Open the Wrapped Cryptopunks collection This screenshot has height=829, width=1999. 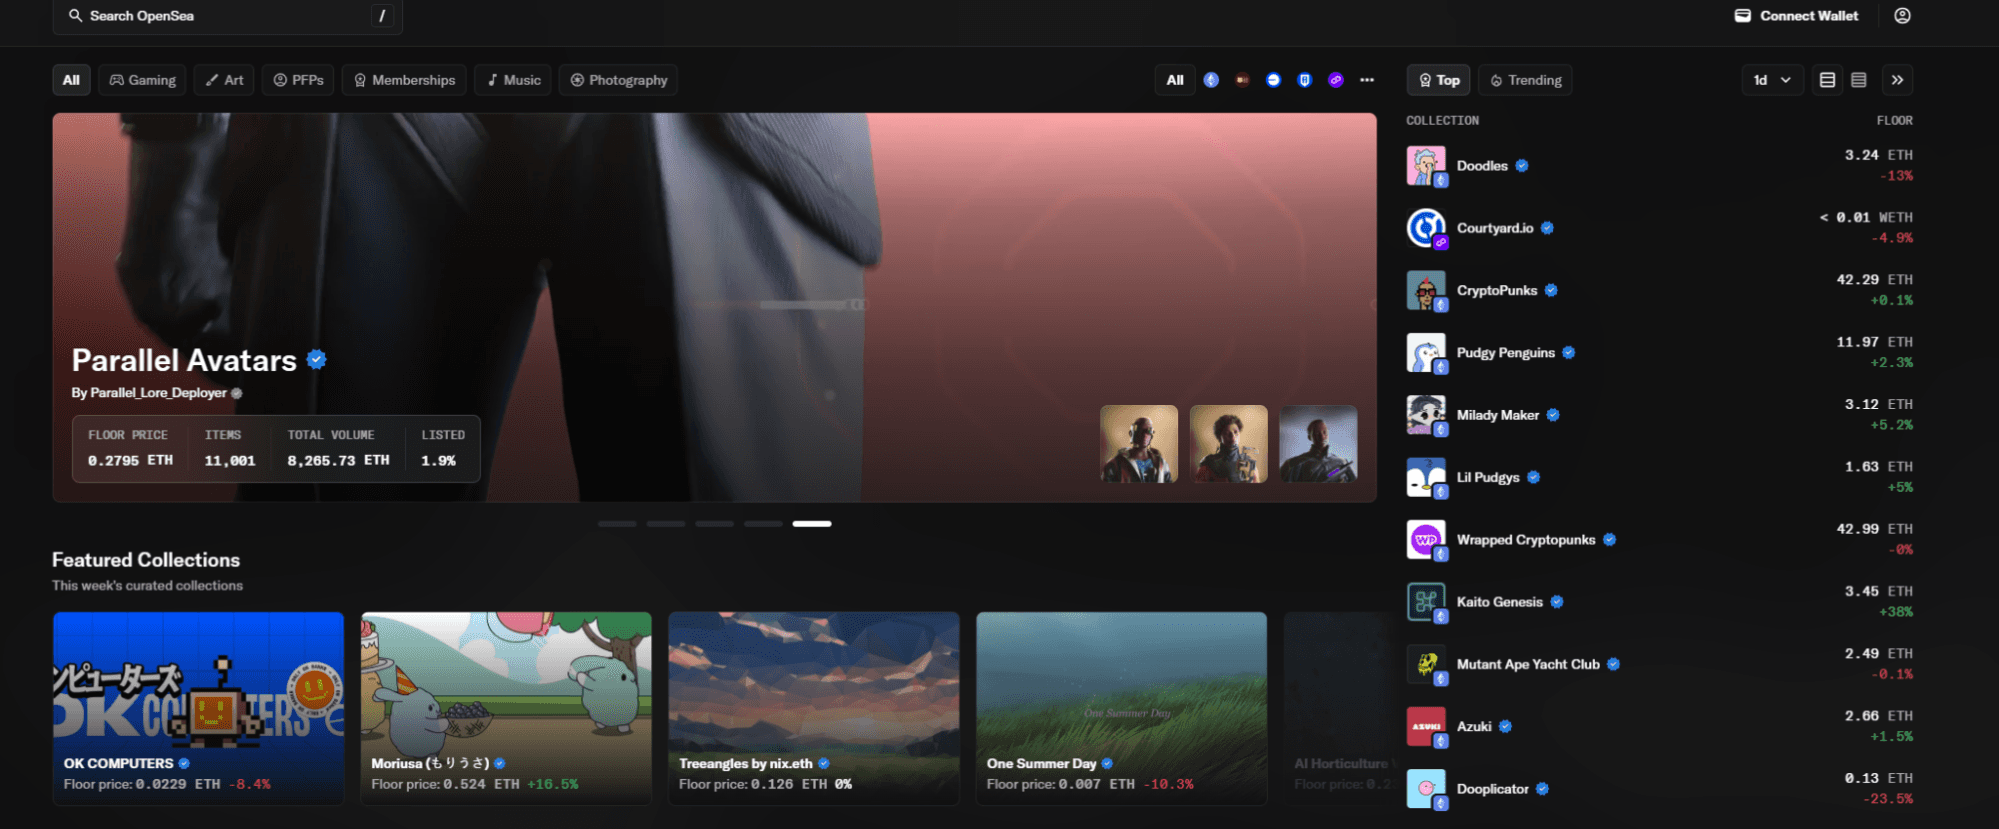coord(1660,540)
